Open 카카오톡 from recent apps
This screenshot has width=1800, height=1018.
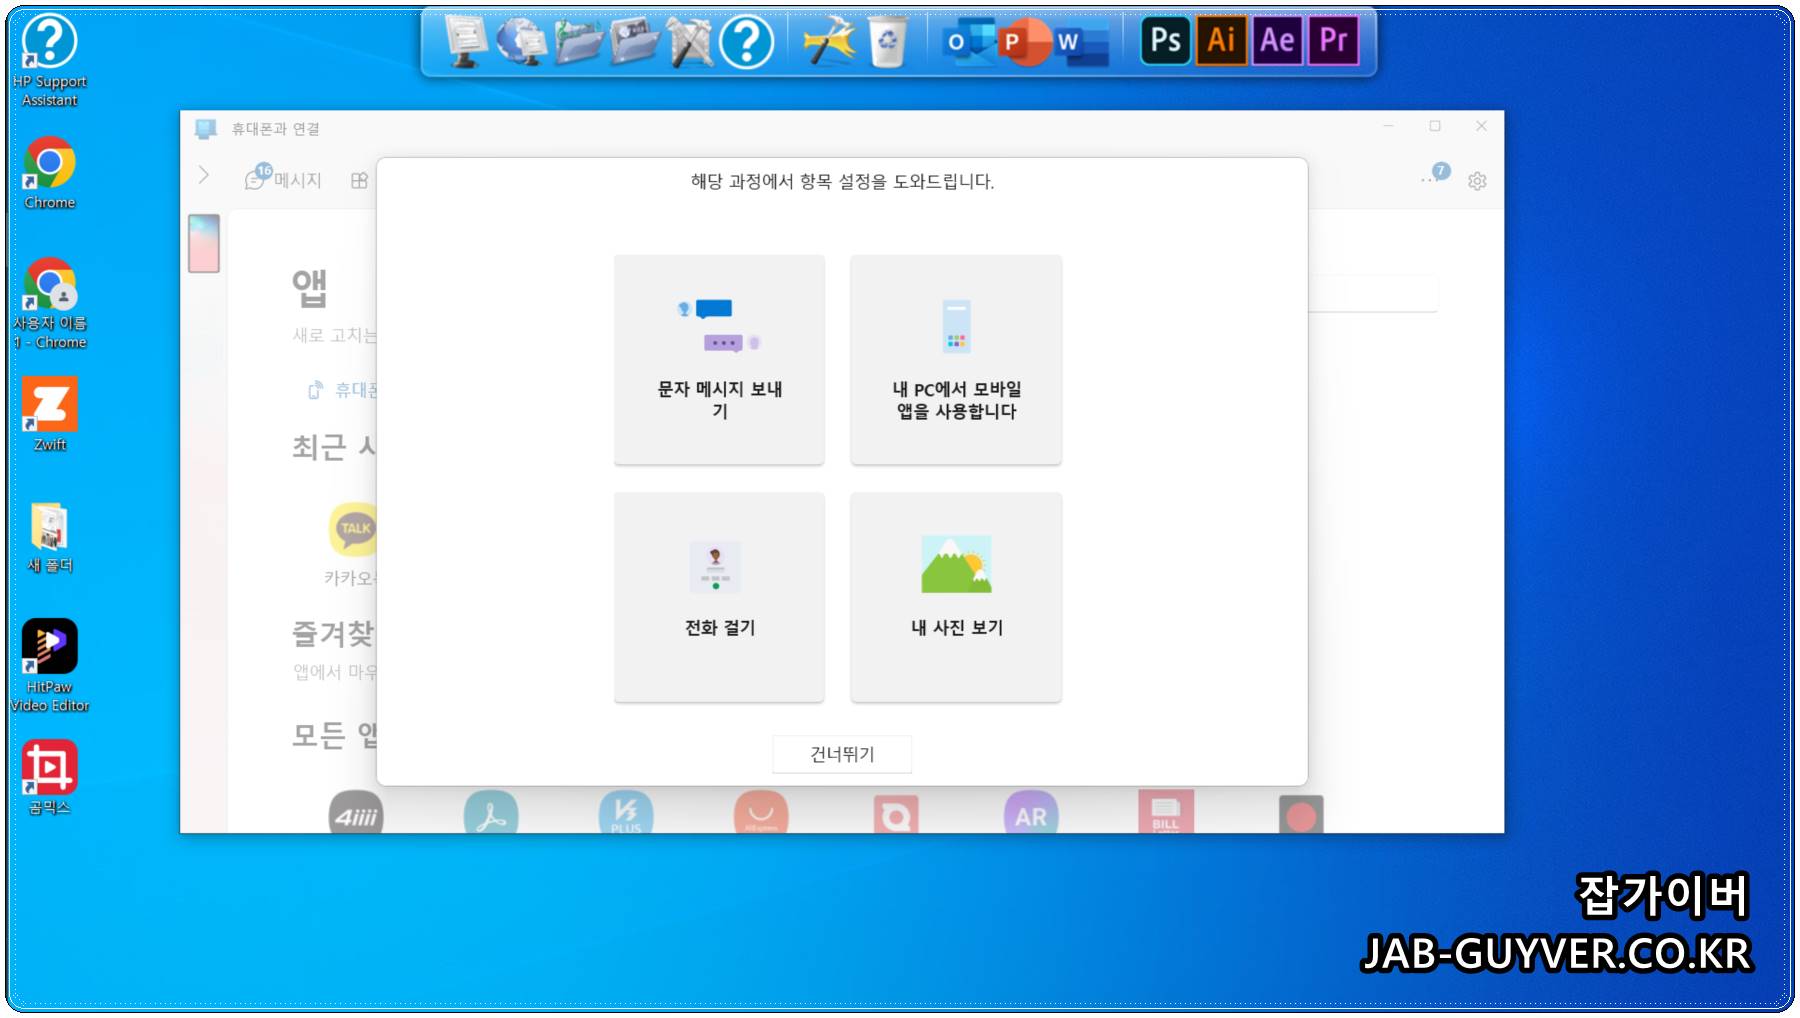352,529
